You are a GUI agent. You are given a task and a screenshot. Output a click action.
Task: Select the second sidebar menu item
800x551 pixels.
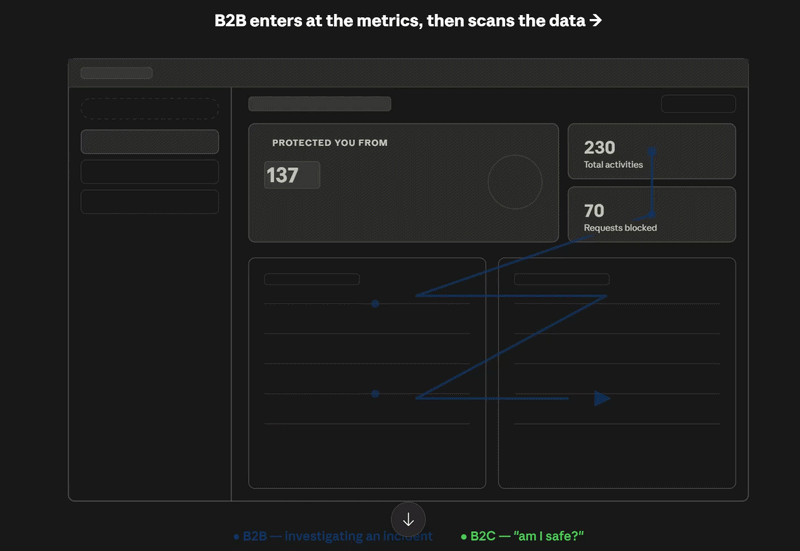click(x=149, y=171)
